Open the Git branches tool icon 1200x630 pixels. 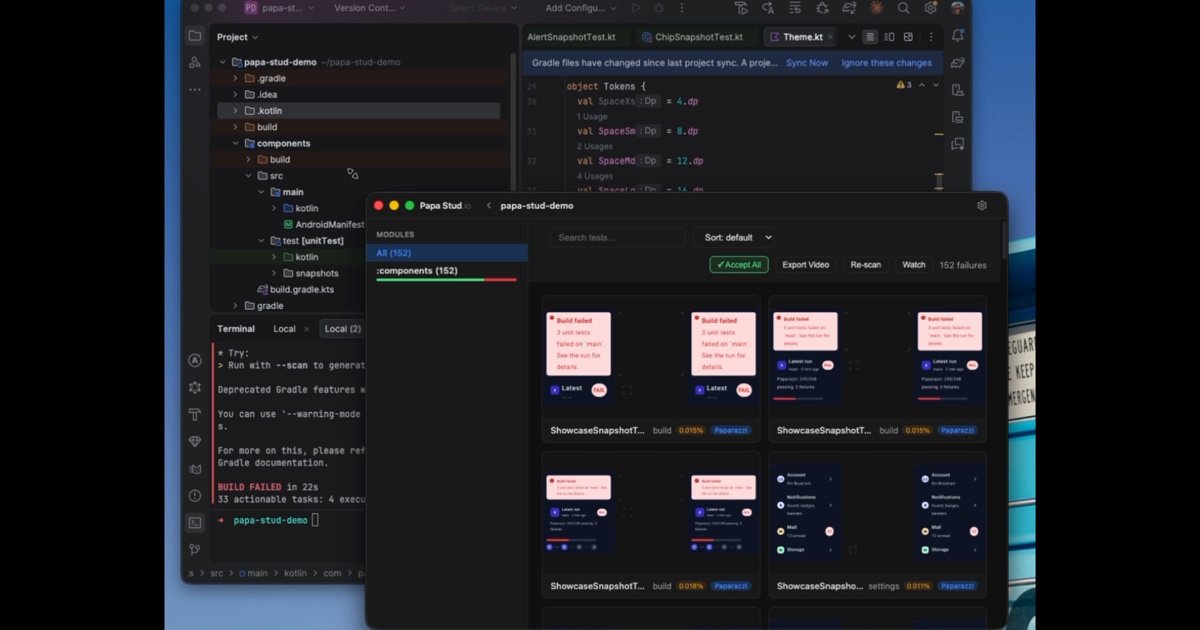click(x=195, y=549)
